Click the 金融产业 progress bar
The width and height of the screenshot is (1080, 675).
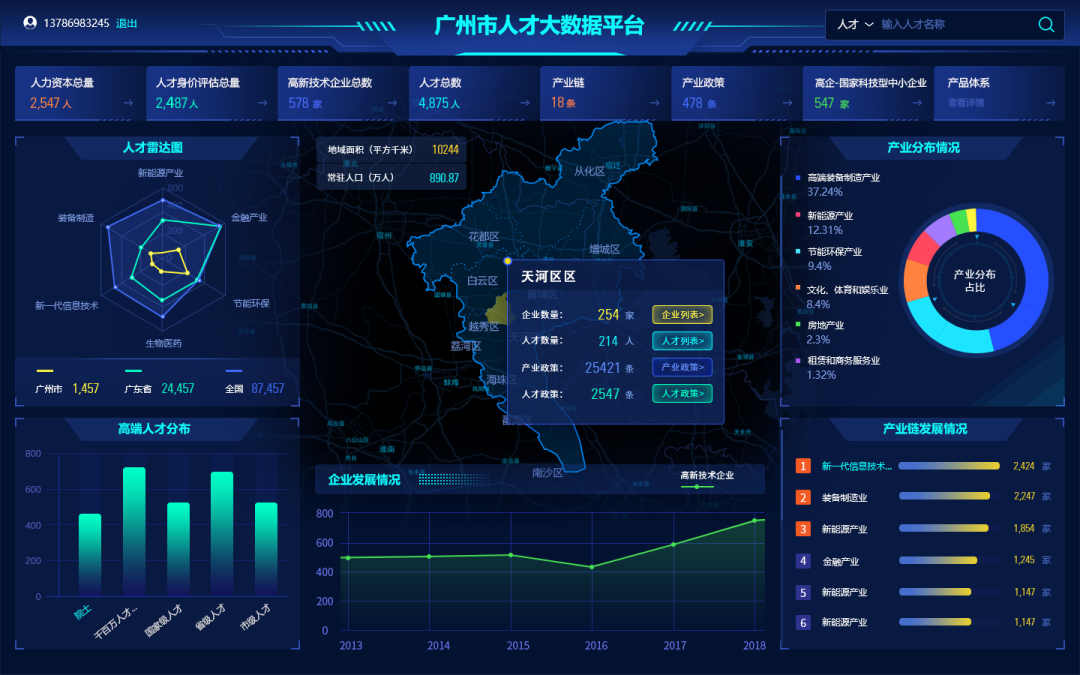coord(937,561)
